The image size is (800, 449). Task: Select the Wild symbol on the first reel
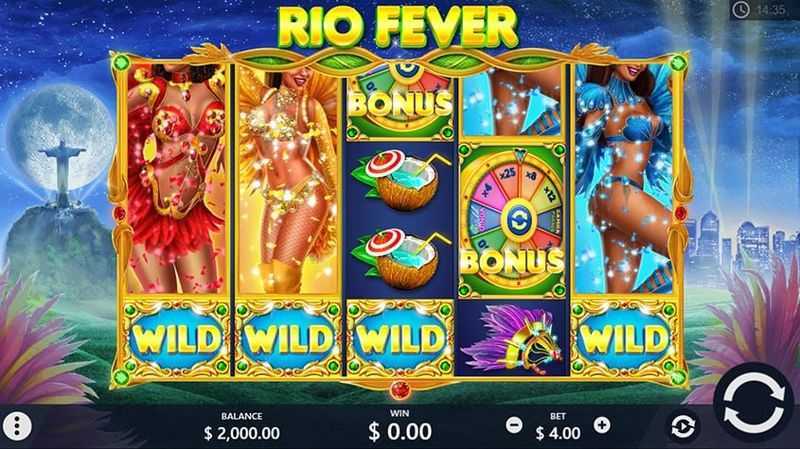pyautogui.click(x=175, y=339)
